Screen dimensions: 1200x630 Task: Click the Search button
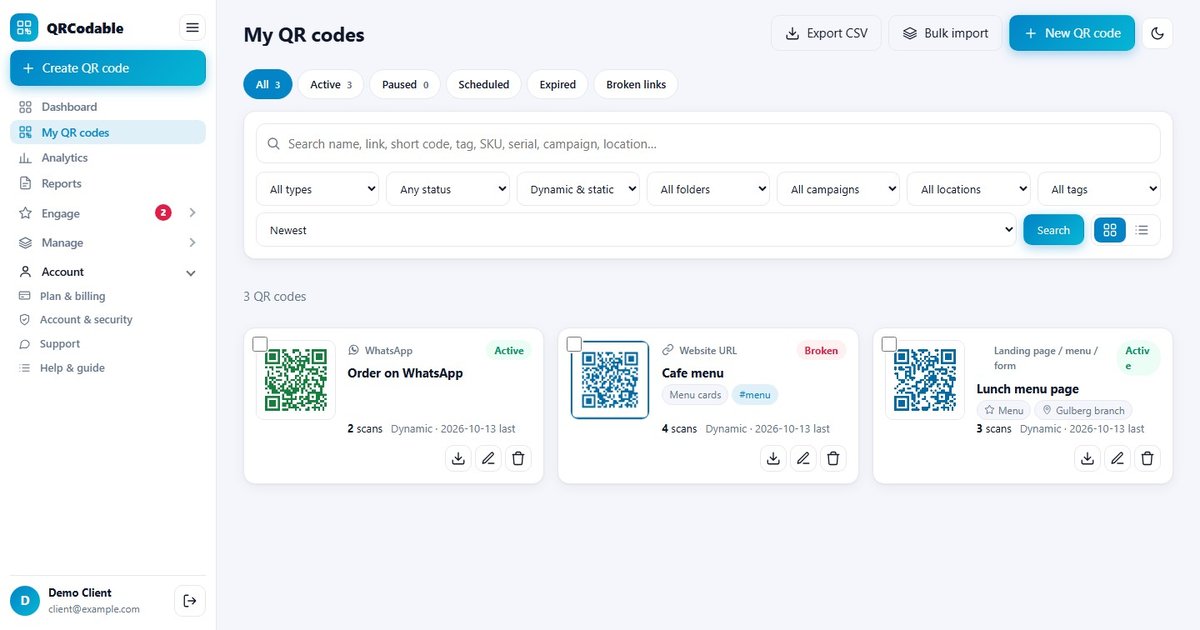tap(1053, 230)
